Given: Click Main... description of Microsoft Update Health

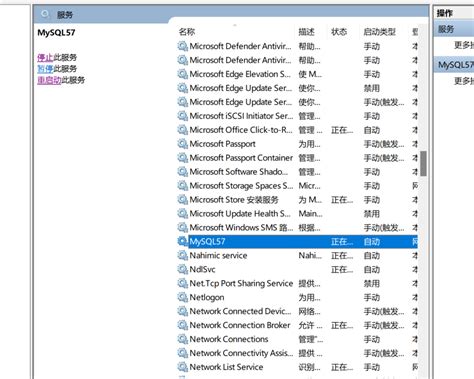Looking at the screenshot, I should (x=310, y=214).
